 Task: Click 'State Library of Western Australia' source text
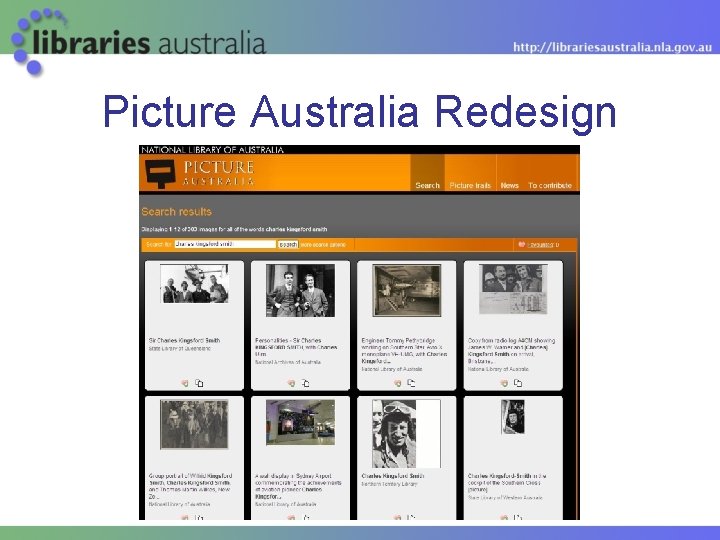coord(505,498)
